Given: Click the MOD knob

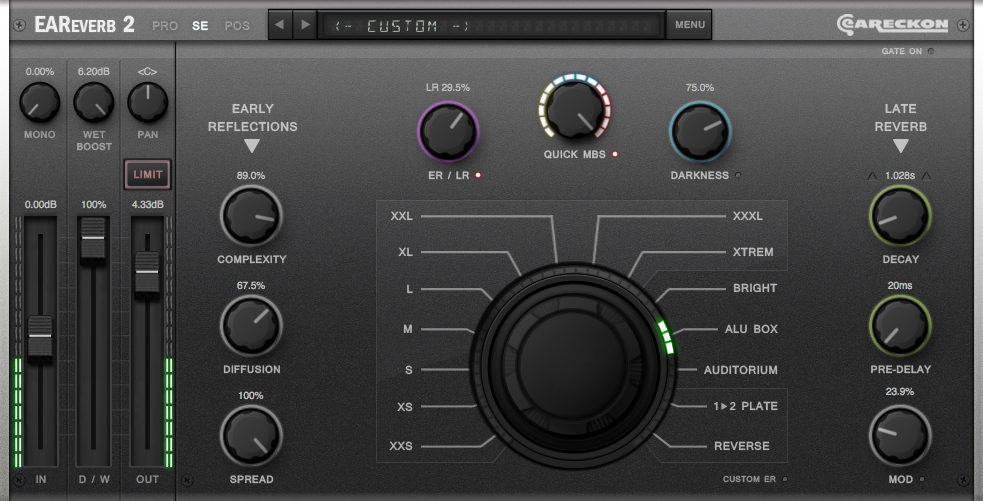Looking at the screenshot, I should coord(900,435).
